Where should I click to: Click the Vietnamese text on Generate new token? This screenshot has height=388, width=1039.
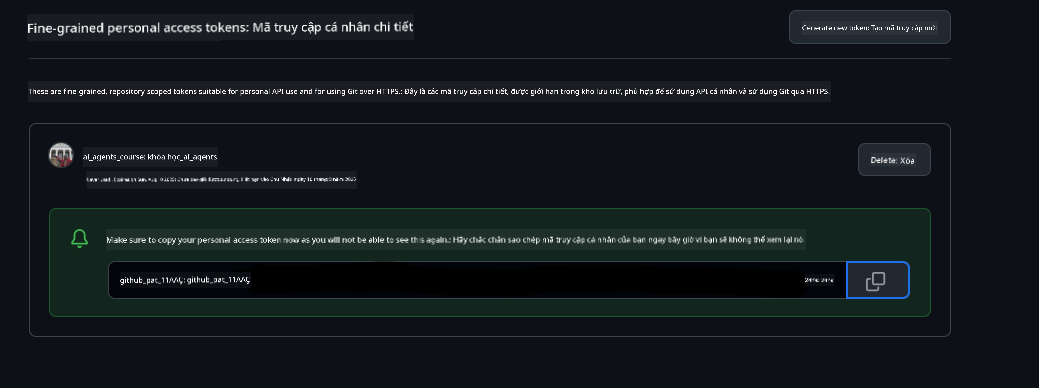[903, 28]
